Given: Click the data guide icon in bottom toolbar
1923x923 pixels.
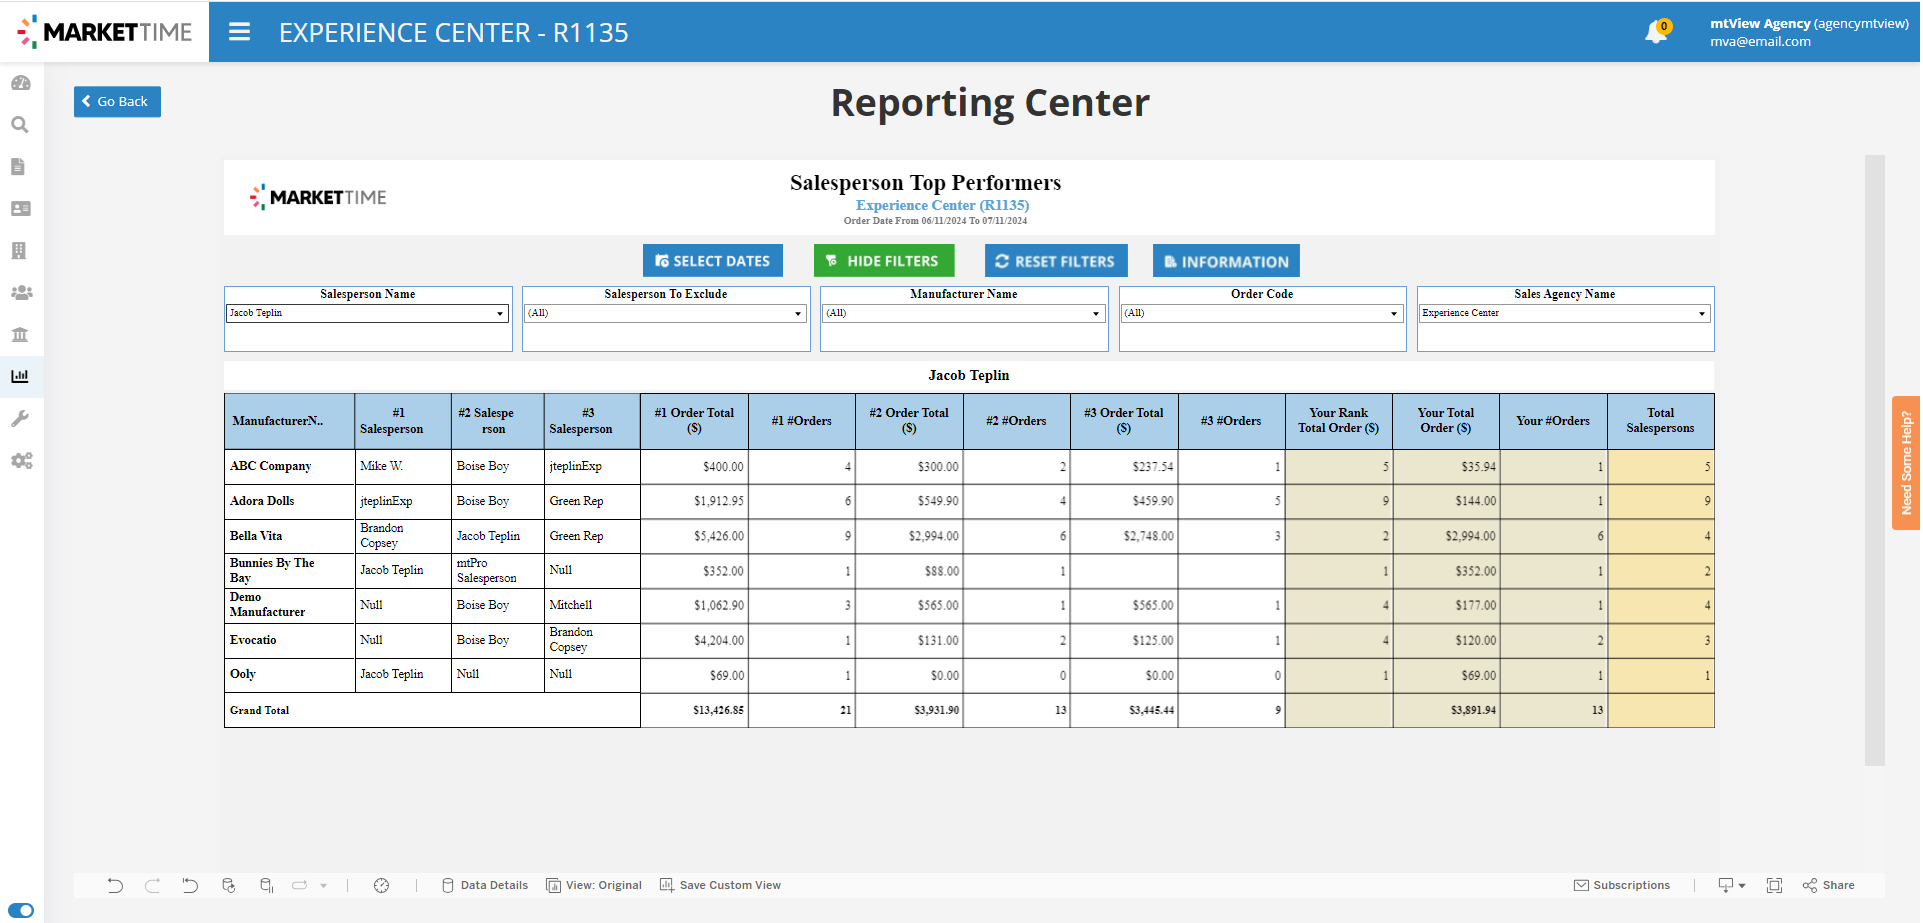Looking at the screenshot, I should tap(382, 885).
